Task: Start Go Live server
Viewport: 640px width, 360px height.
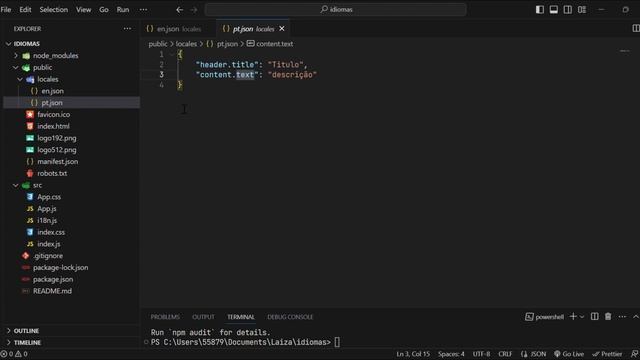Action: (x=569, y=354)
